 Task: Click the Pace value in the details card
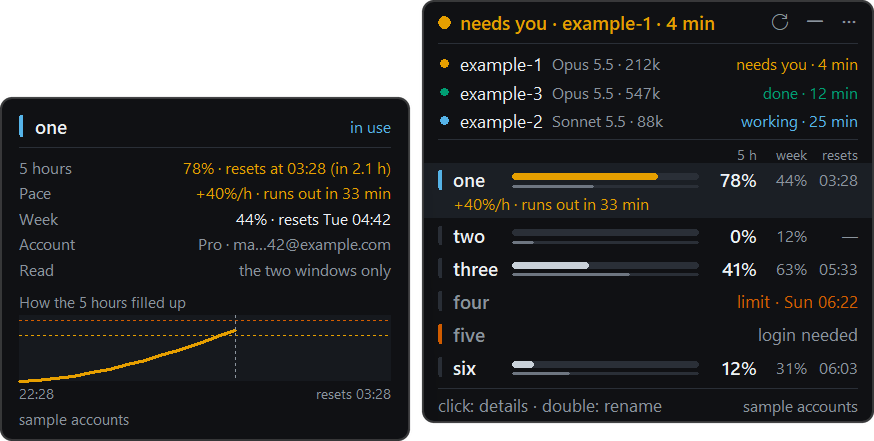[293, 193]
